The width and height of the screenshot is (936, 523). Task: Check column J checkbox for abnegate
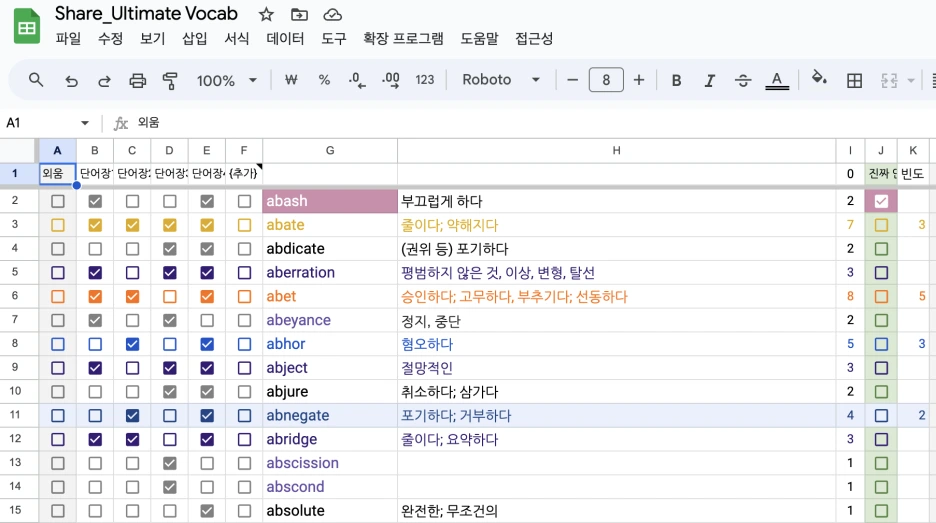(x=881, y=416)
